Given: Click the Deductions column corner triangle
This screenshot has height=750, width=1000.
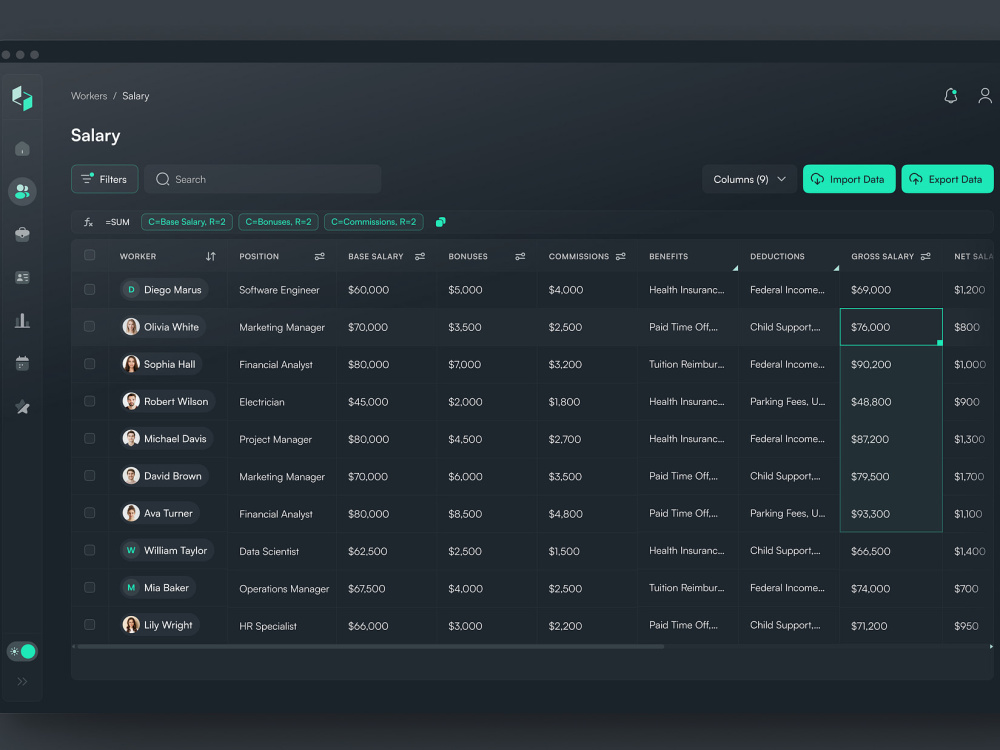Looking at the screenshot, I should (x=835, y=268).
